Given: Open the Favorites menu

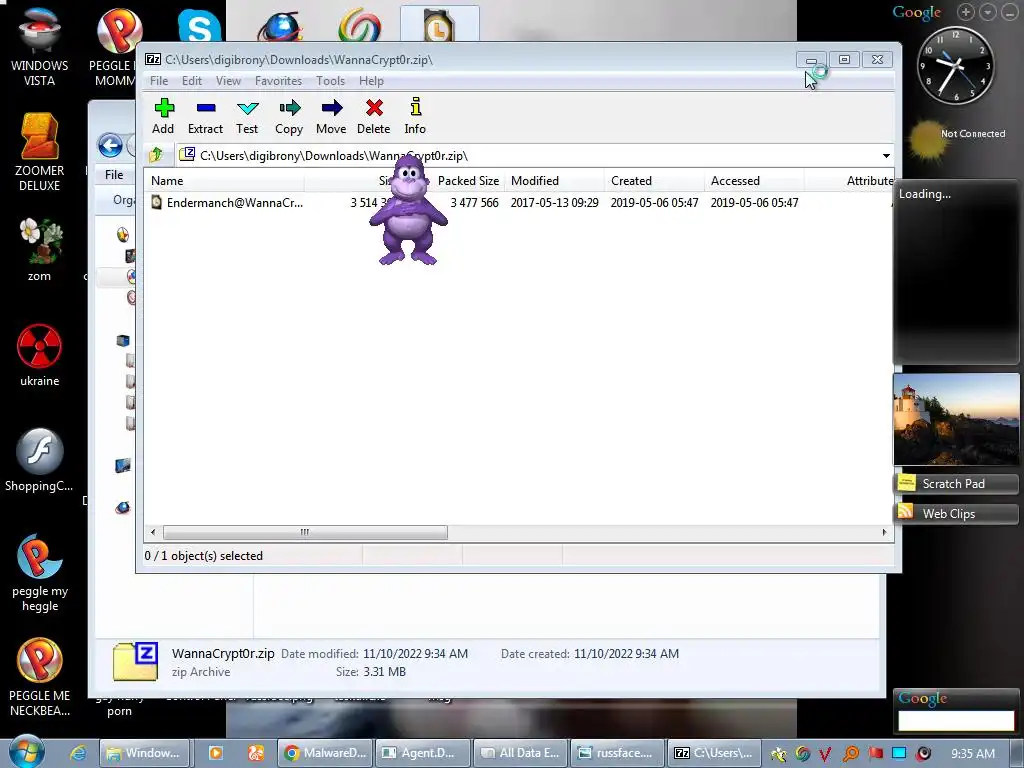Looking at the screenshot, I should pos(278,81).
